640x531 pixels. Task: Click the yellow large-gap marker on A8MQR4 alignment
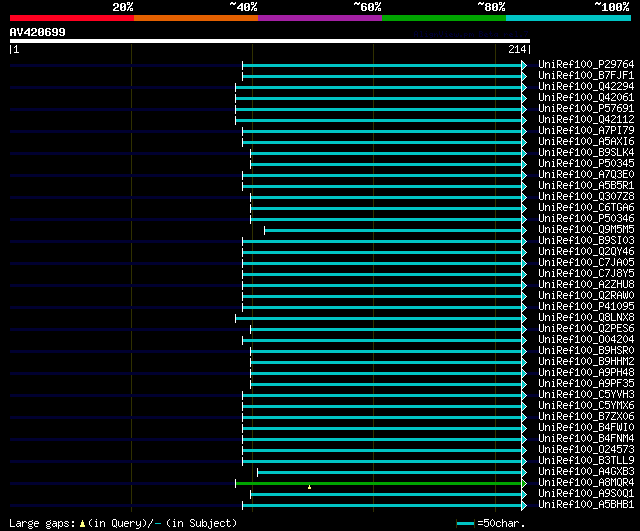[x=309, y=487]
